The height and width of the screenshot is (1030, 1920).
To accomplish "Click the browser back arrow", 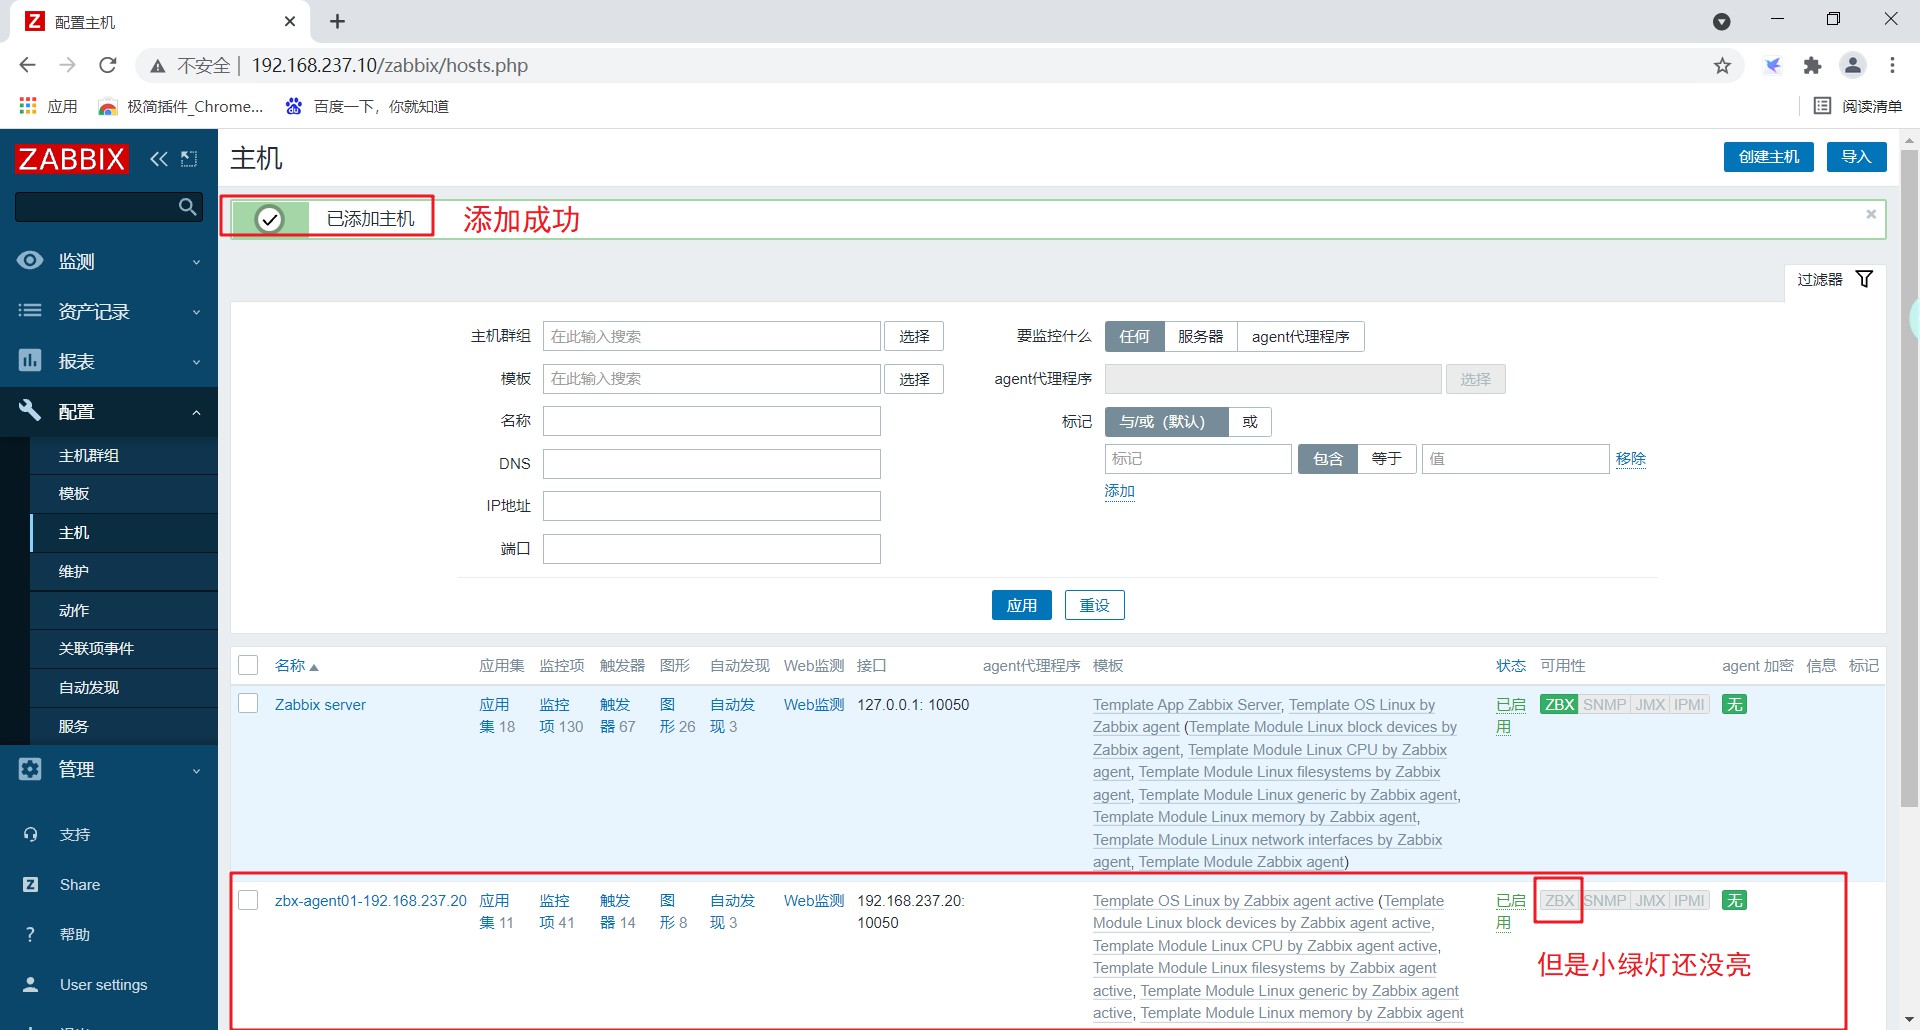I will click(27, 65).
